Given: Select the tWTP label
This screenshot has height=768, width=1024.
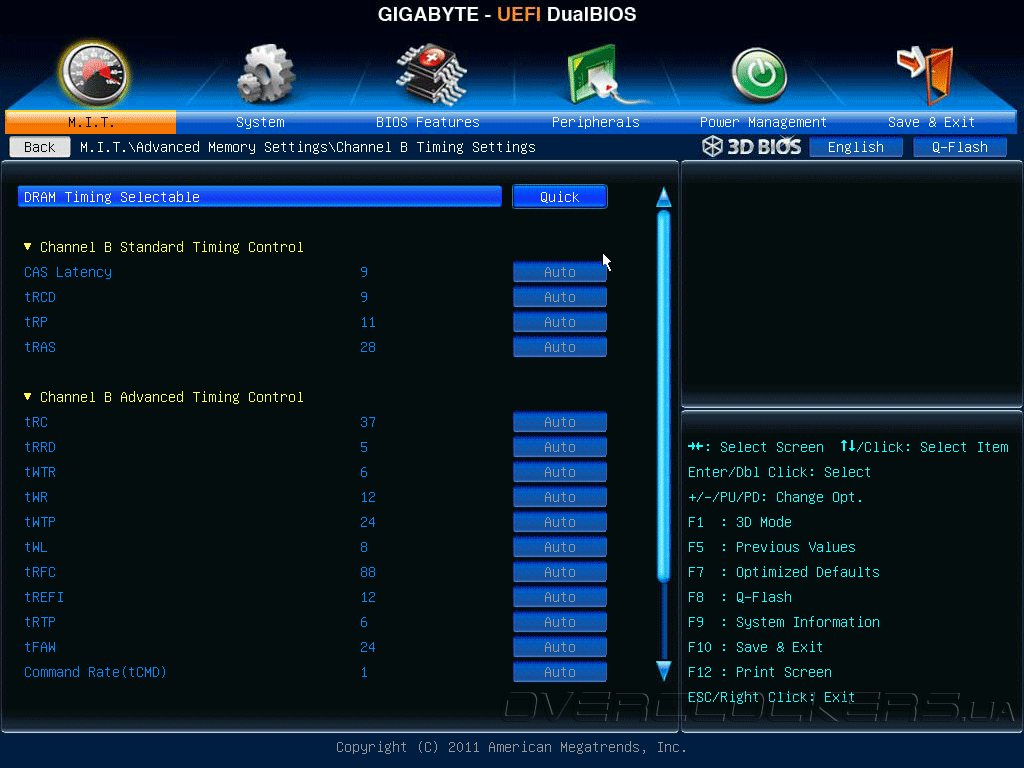Looking at the screenshot, I should 40,522.
